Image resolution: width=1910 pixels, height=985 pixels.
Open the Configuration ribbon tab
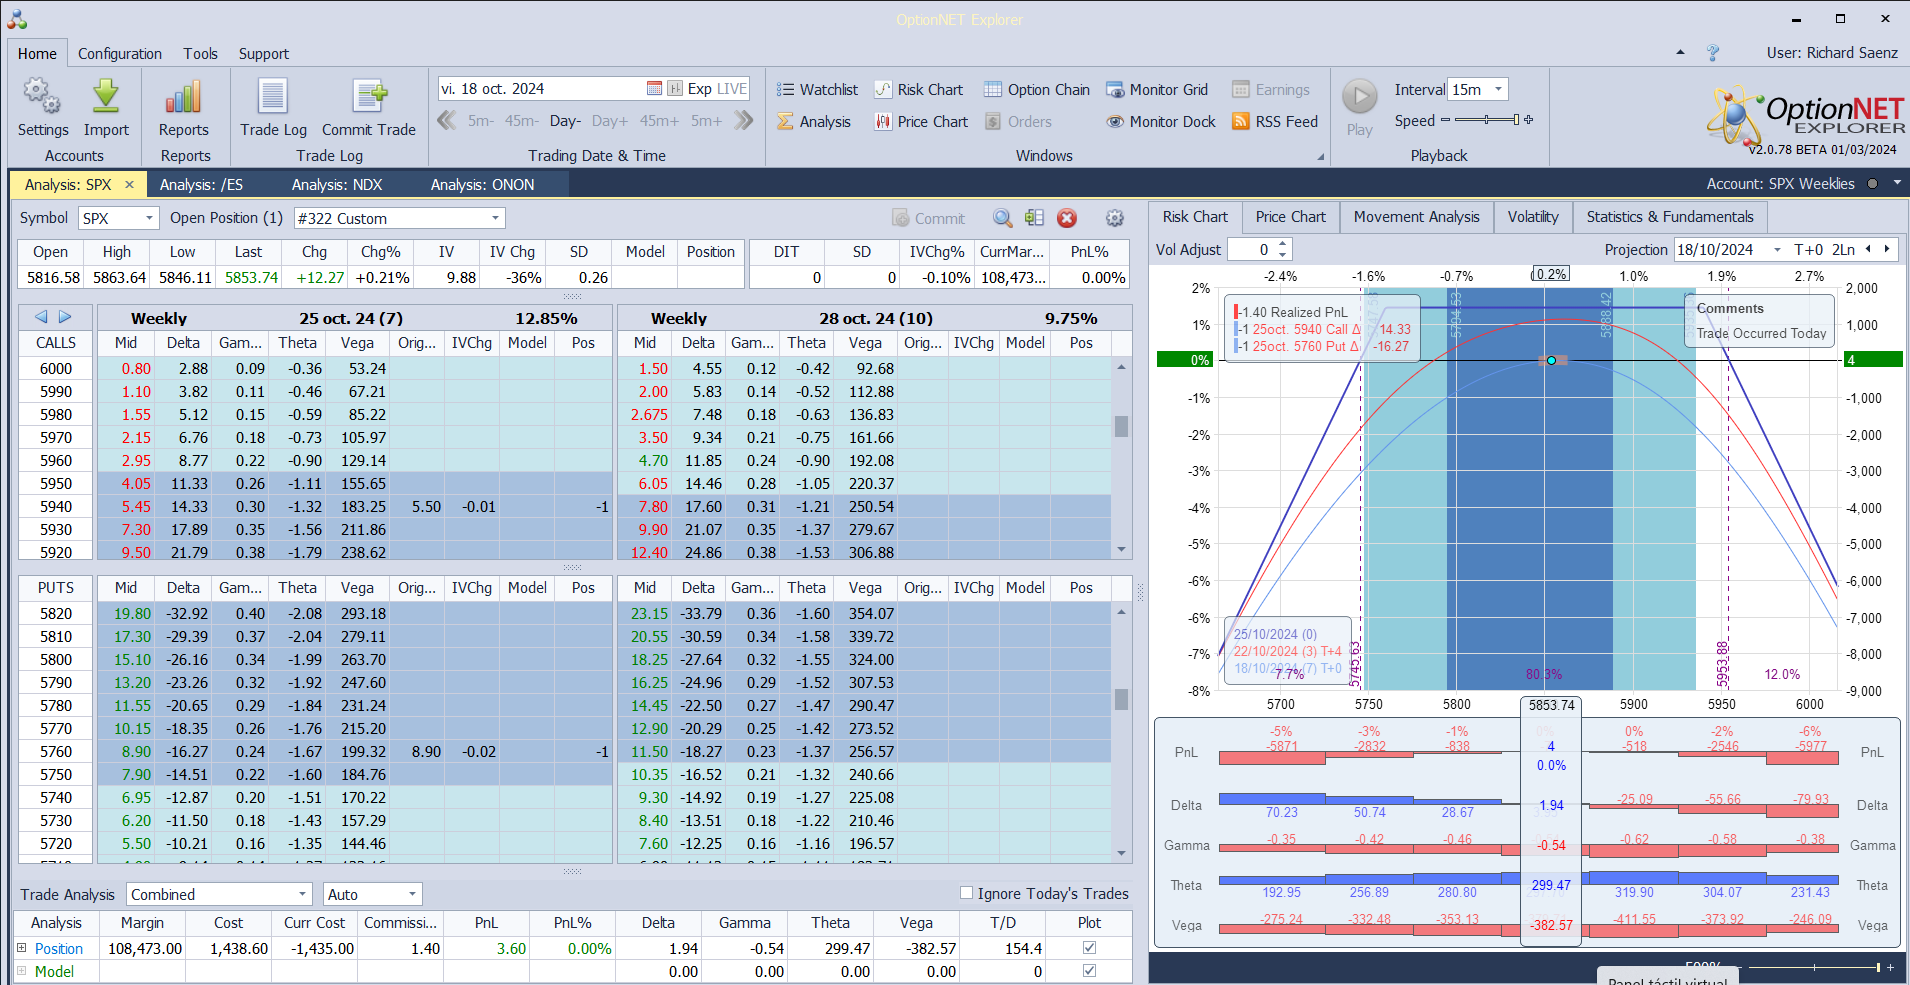click(x=120, y=54)
